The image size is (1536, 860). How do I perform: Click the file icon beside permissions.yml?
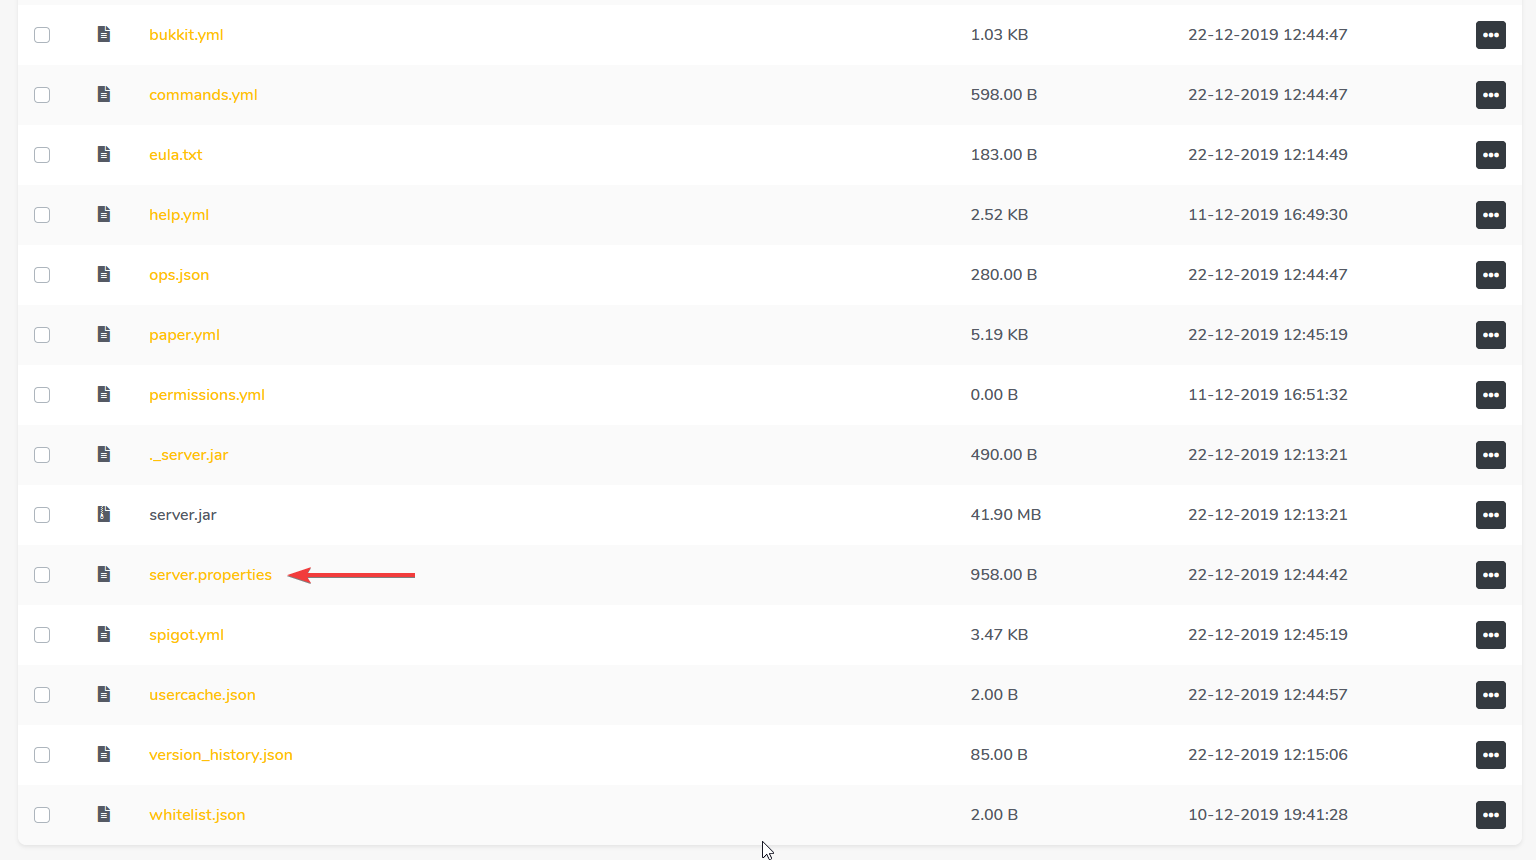pos(103,395)
